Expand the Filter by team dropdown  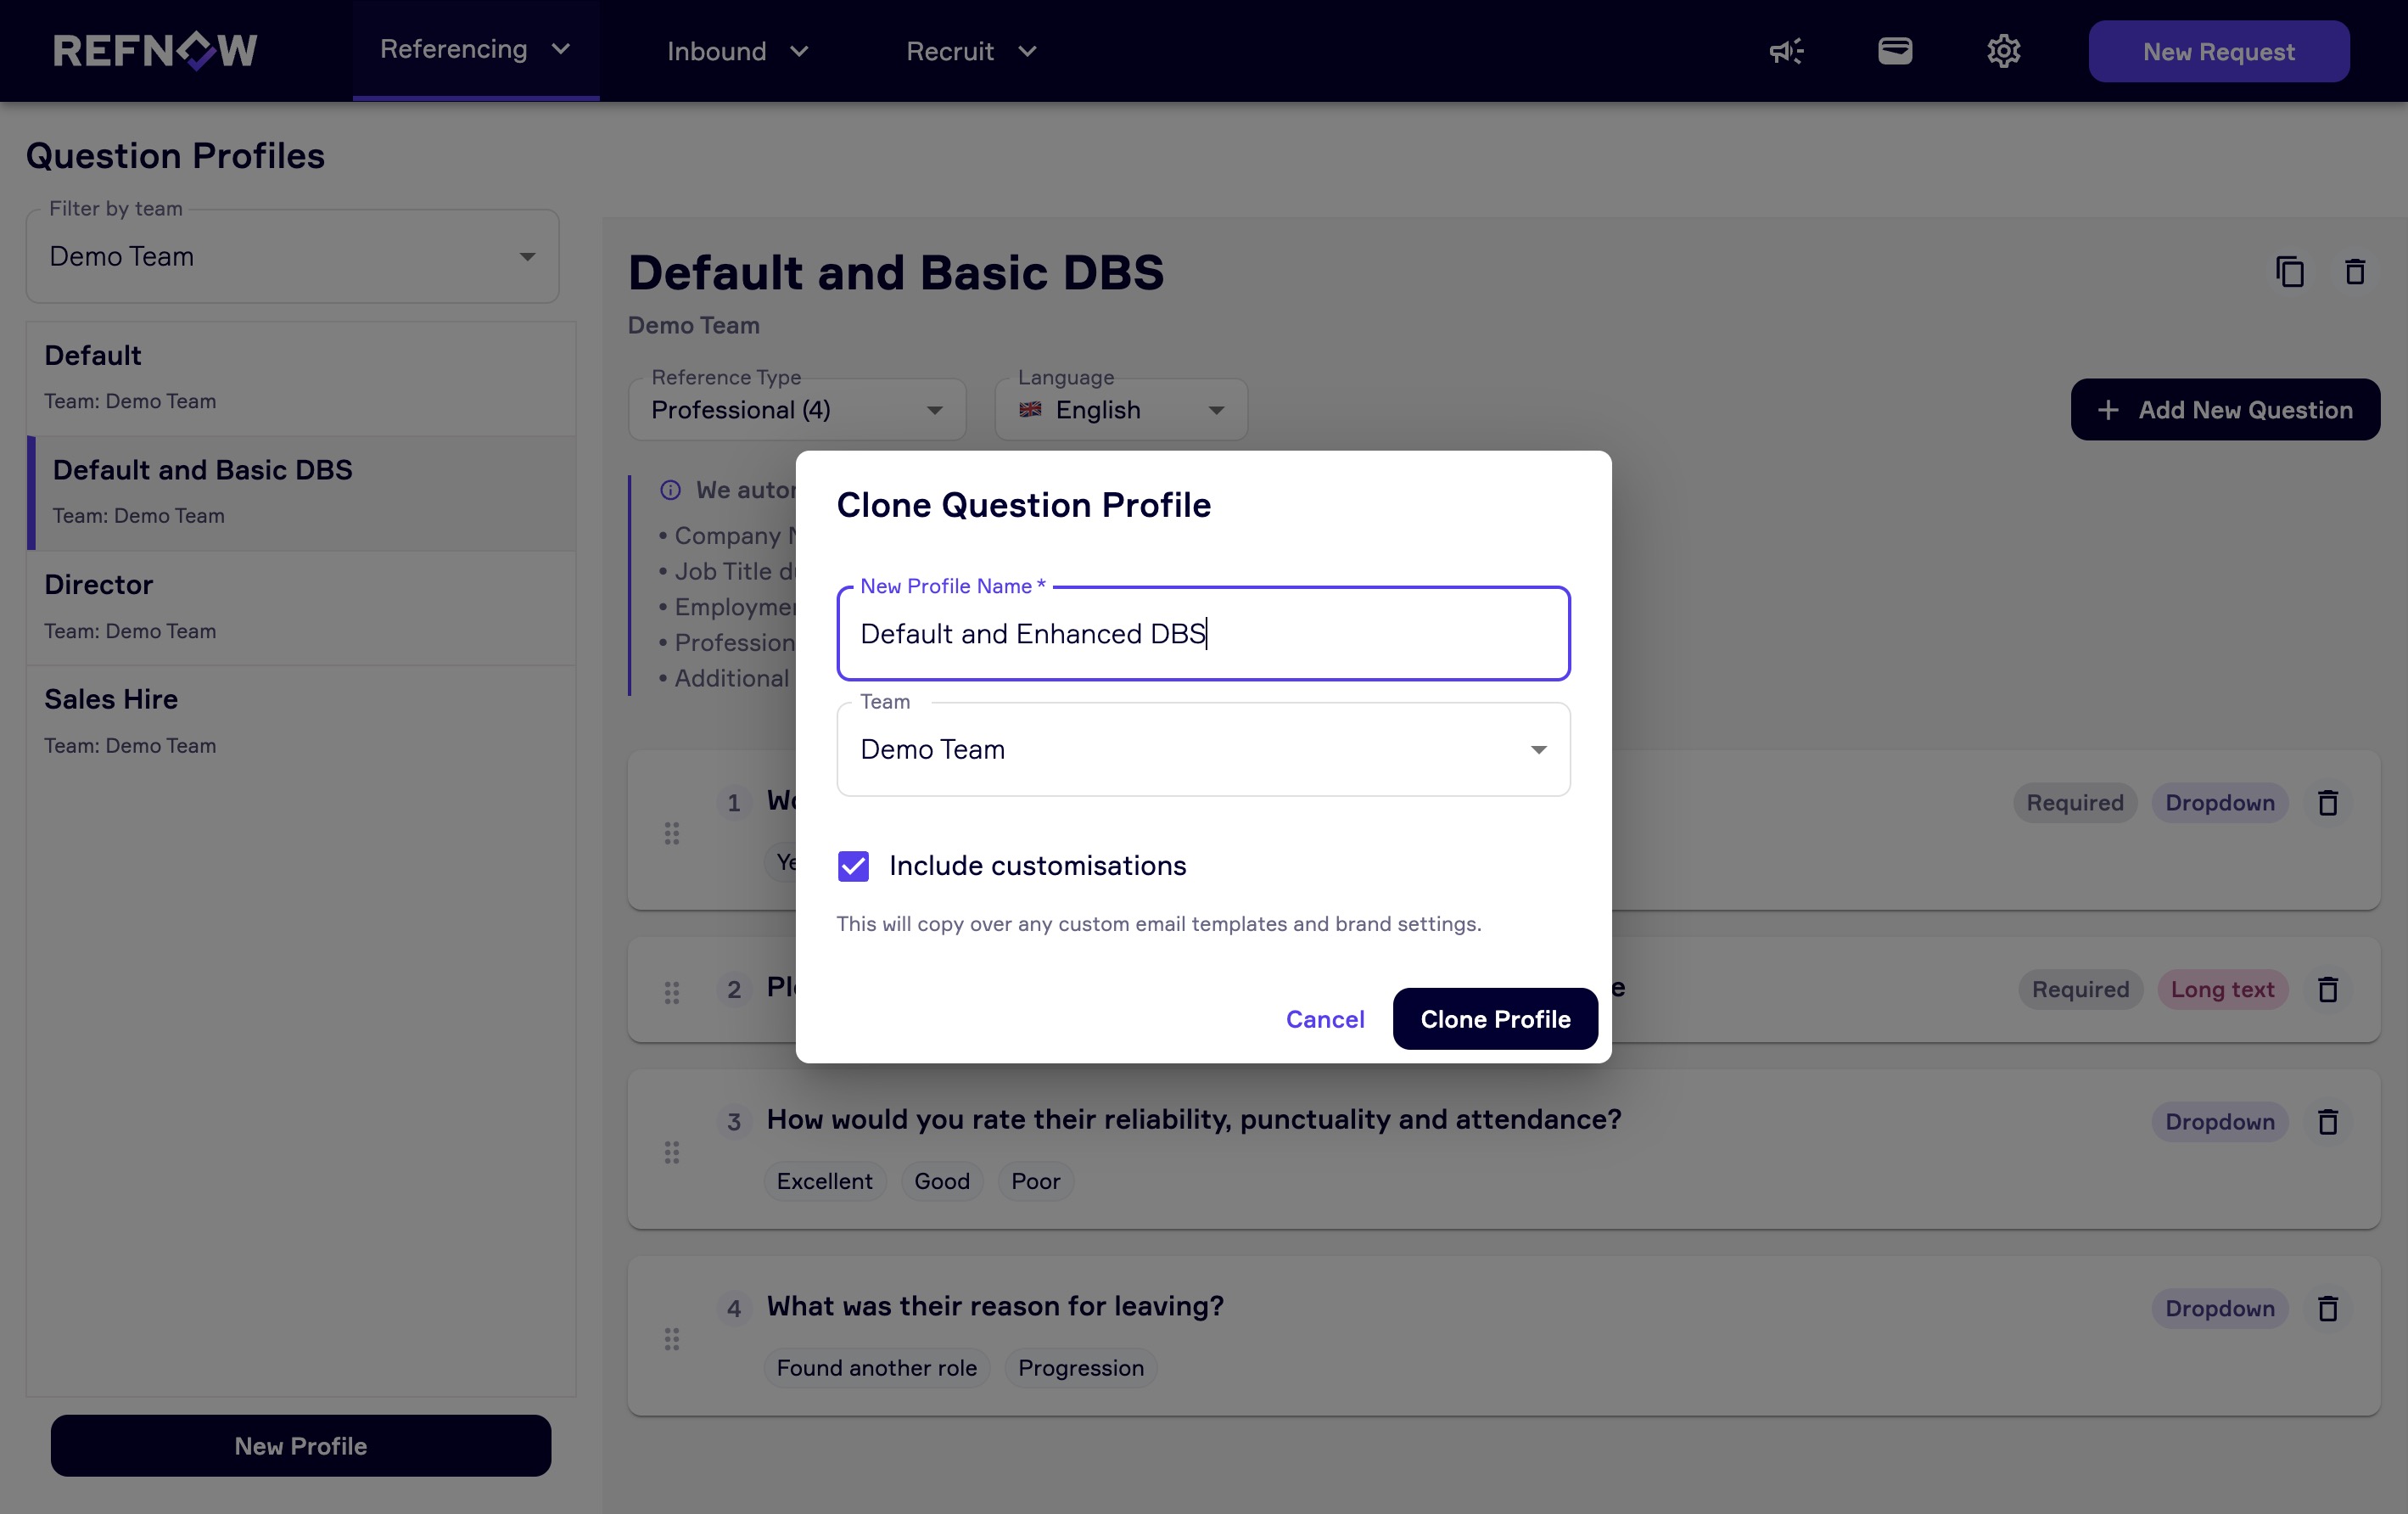coord(292,257)
